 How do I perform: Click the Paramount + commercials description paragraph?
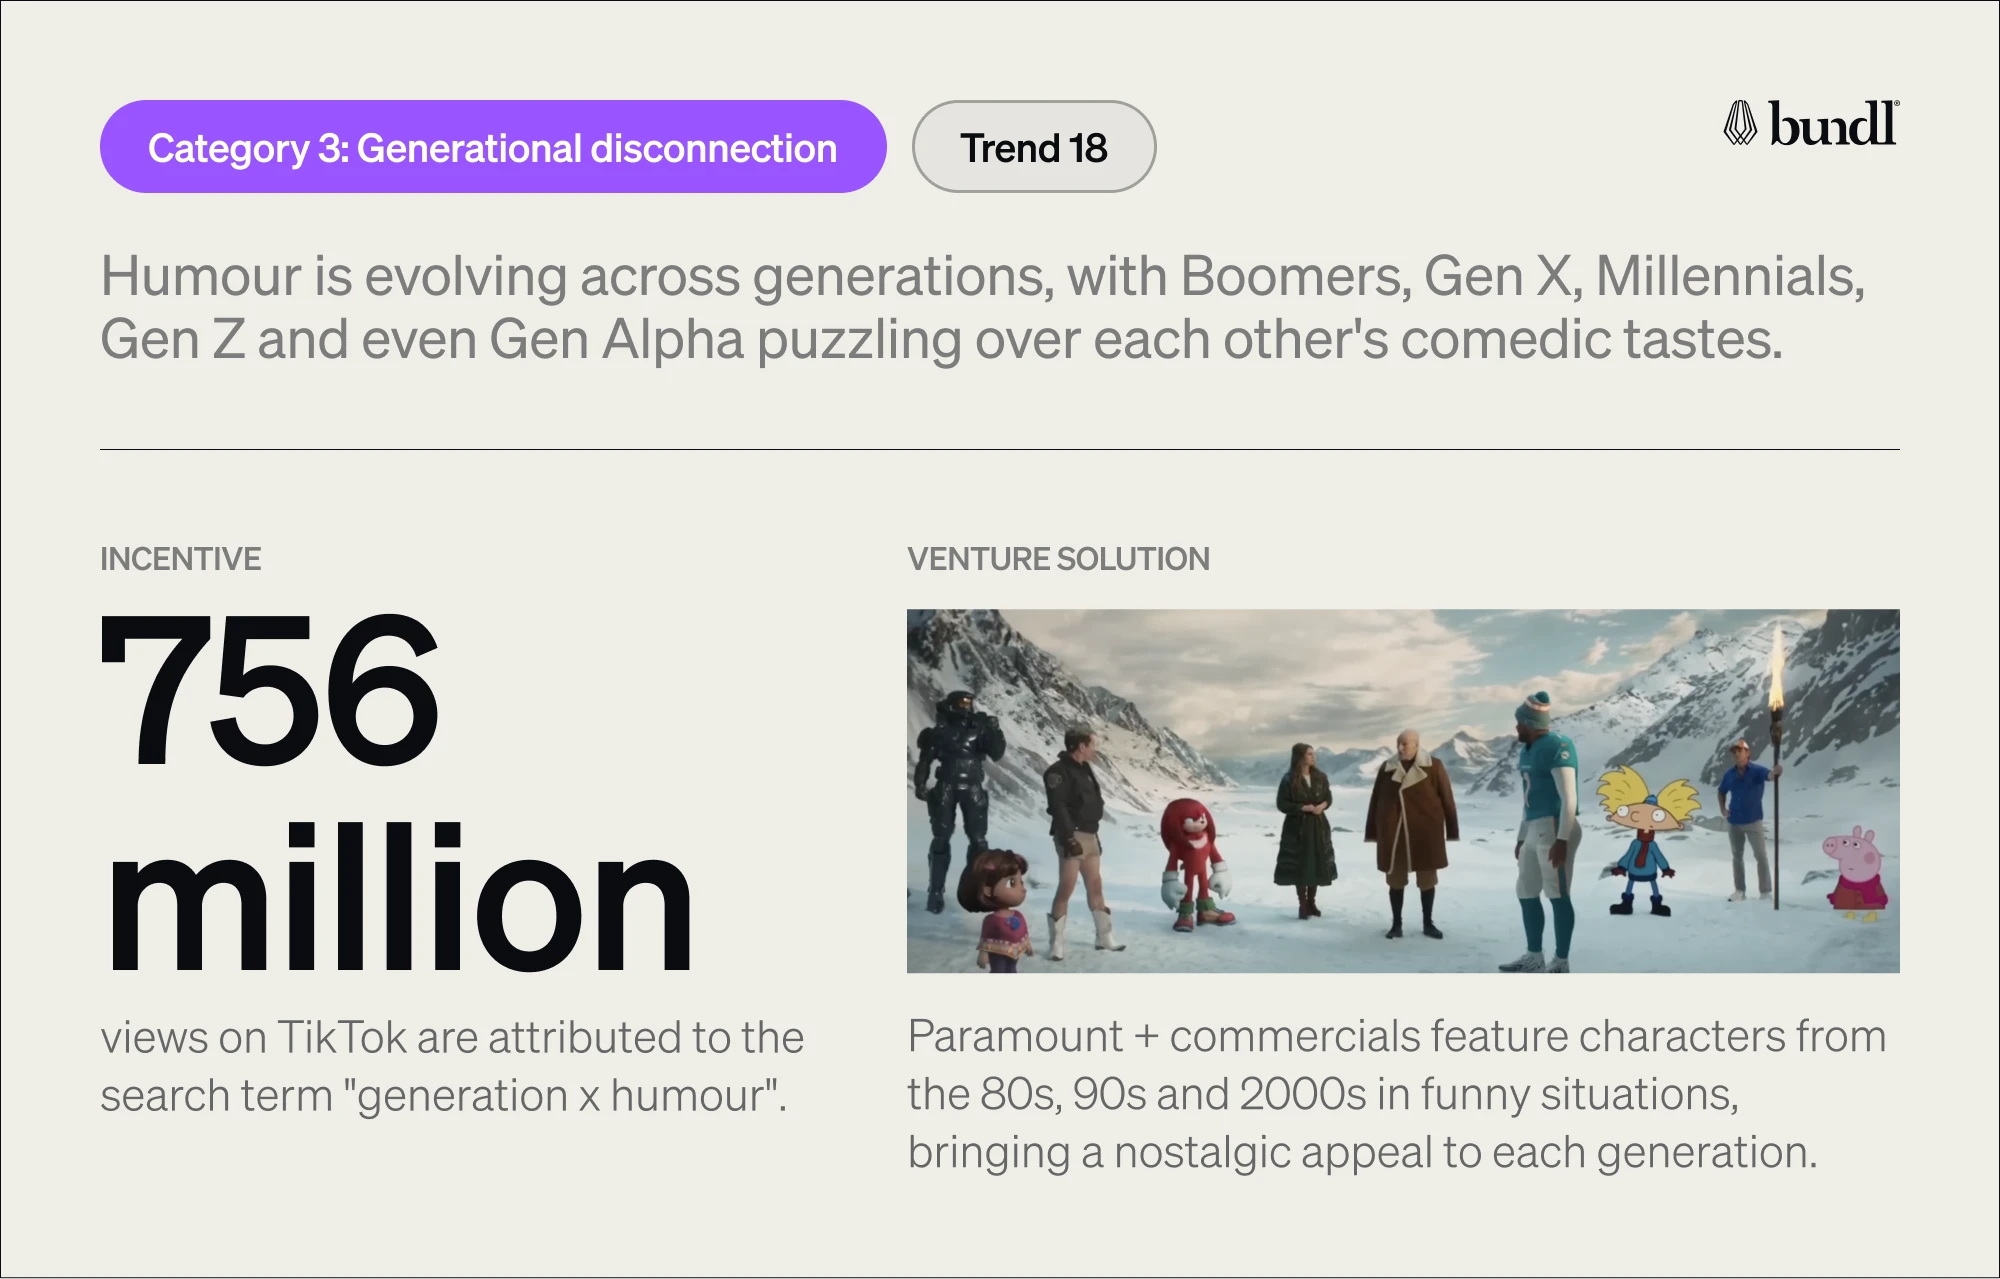[1396, 1094]
